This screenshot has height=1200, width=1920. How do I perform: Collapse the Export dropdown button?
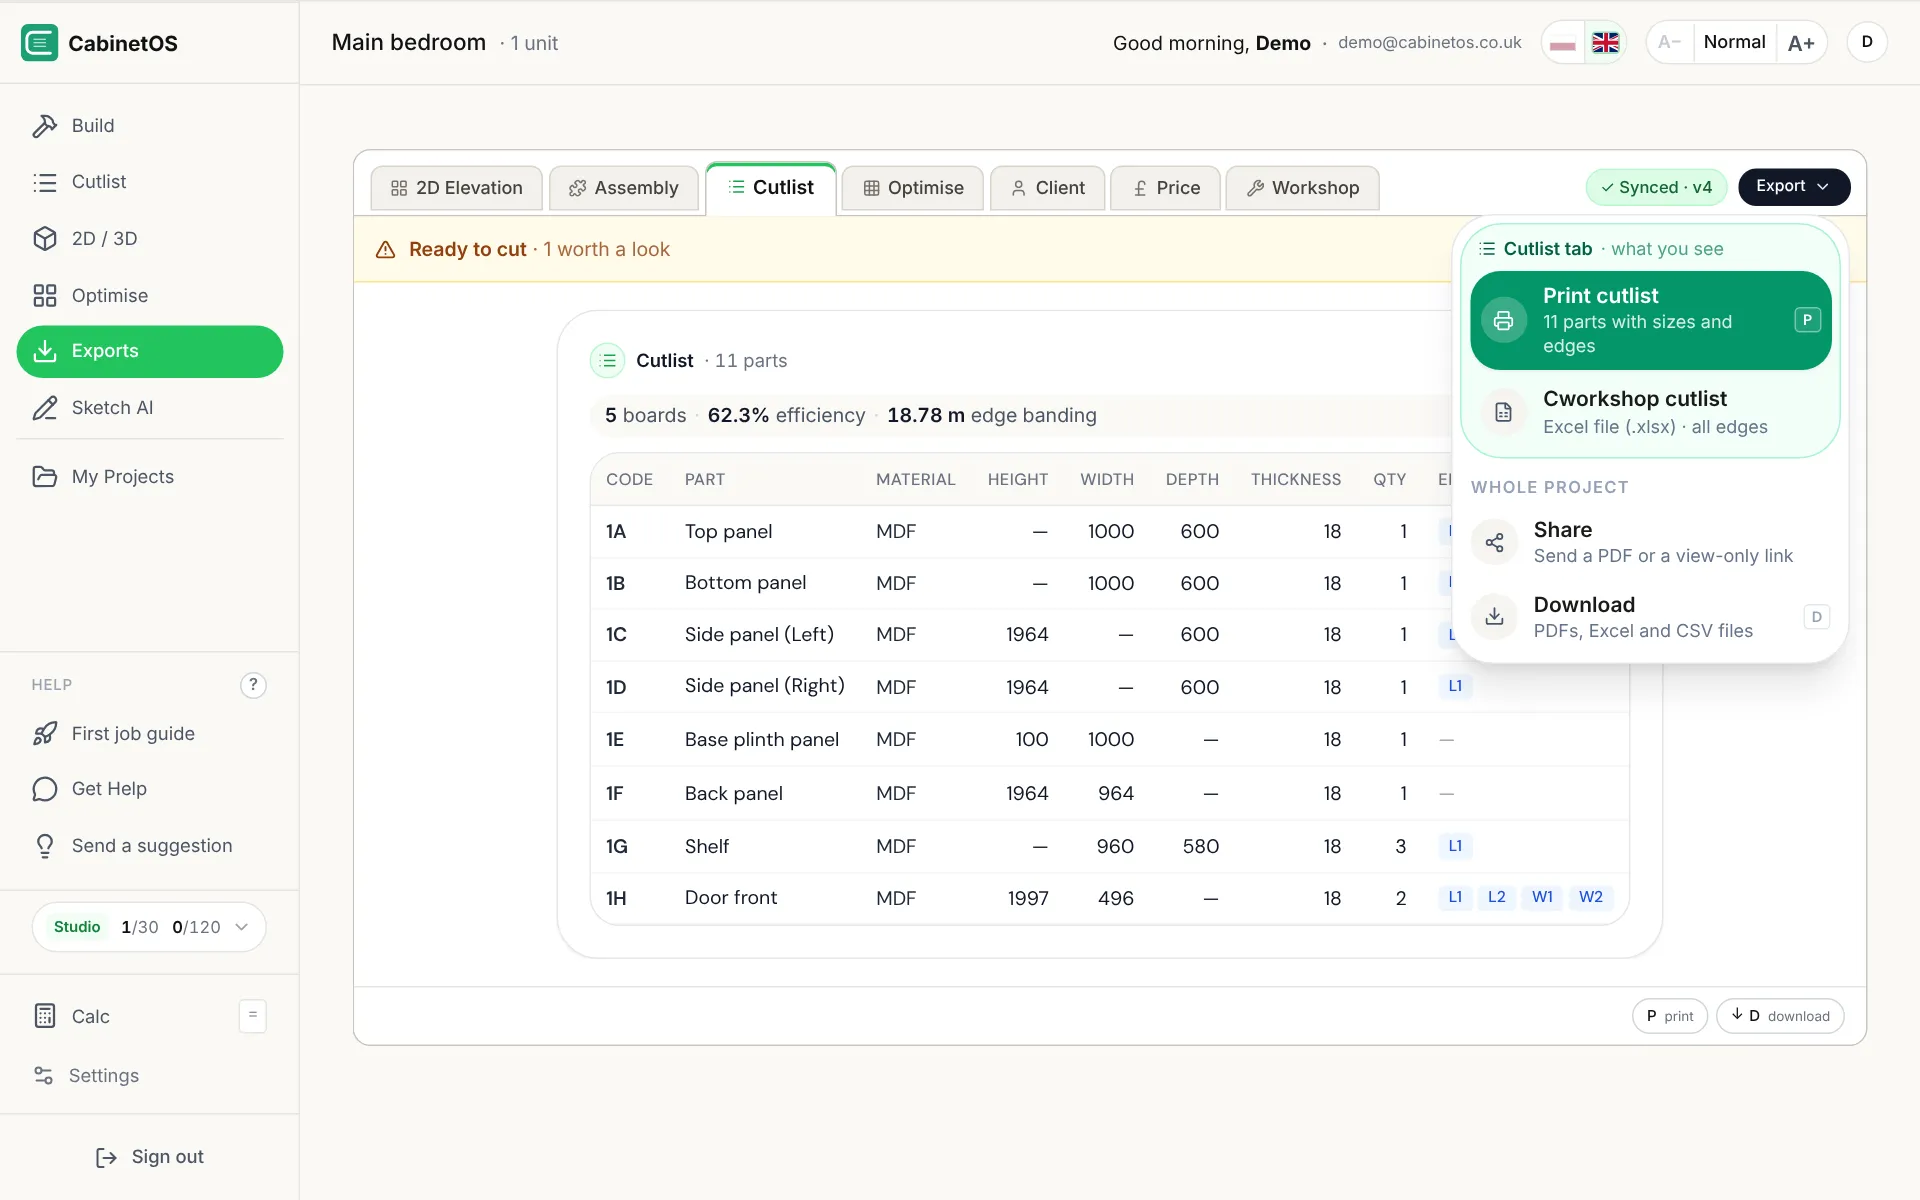pos(1794,187)
